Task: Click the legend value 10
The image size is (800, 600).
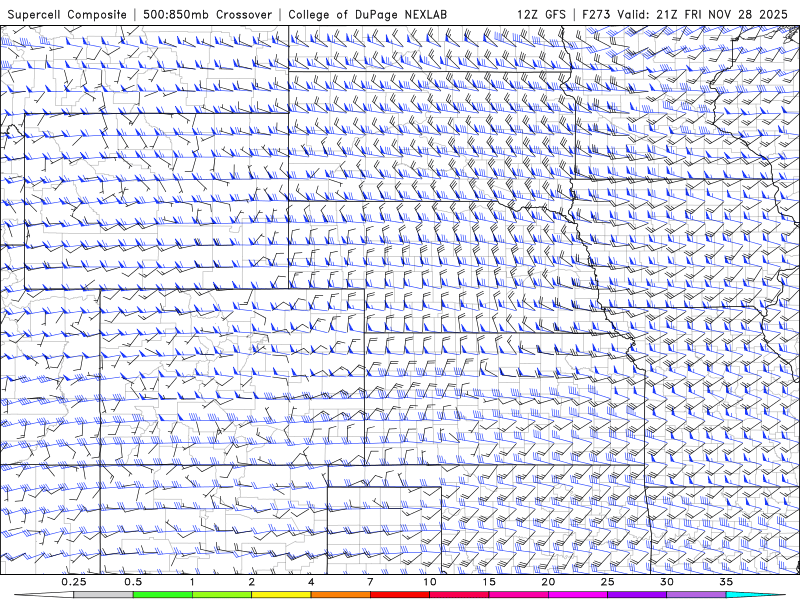Action: point(430,582)
